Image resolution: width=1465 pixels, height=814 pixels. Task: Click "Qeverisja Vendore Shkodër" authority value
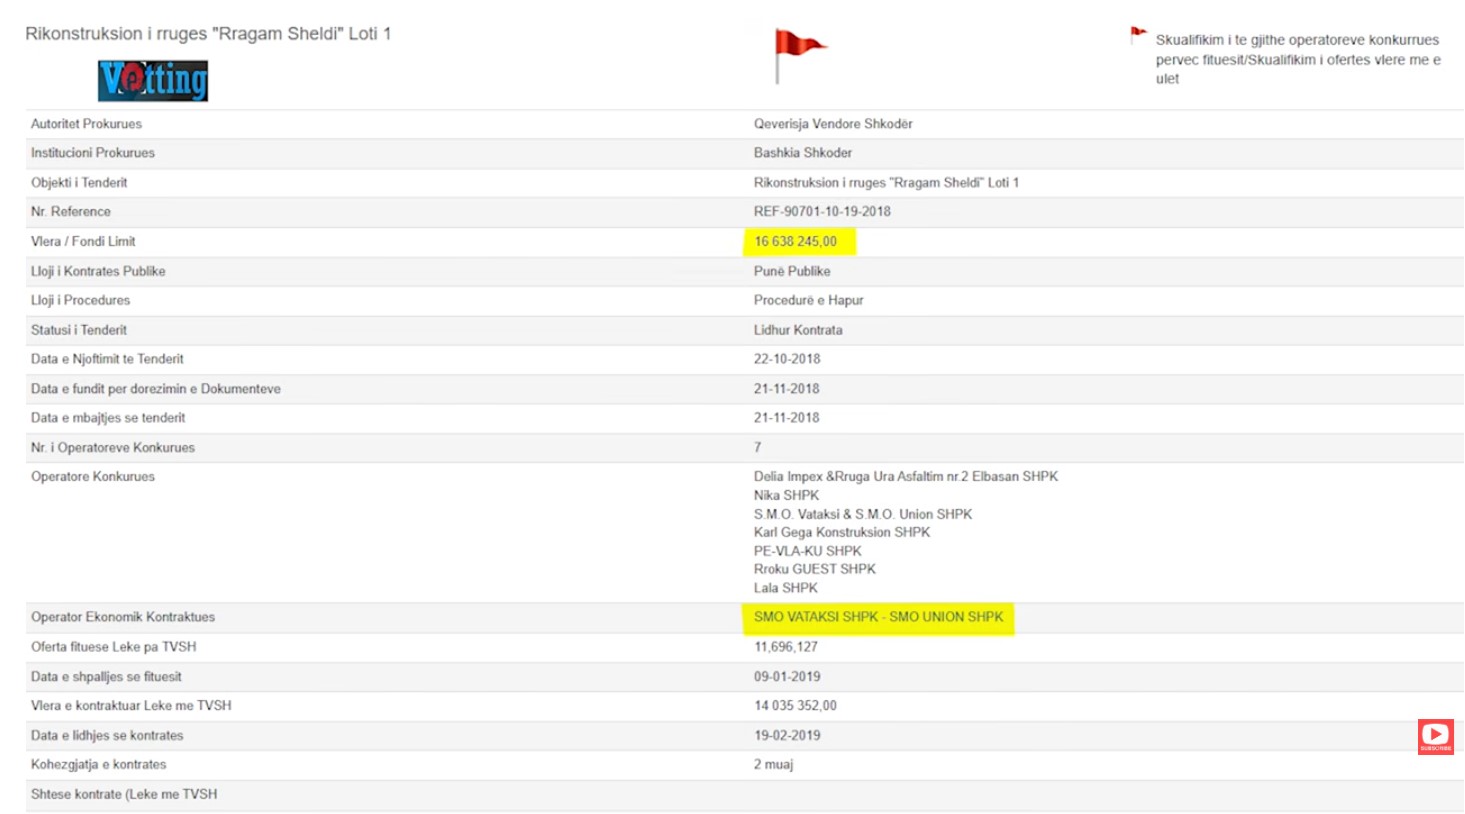pyautogui.click(x=833, y=124)
